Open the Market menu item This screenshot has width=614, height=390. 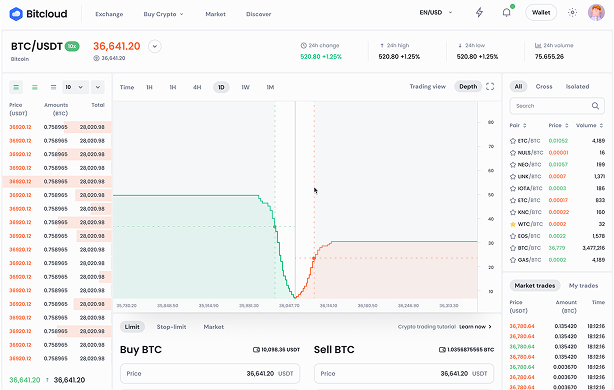(x=215, y=14)
